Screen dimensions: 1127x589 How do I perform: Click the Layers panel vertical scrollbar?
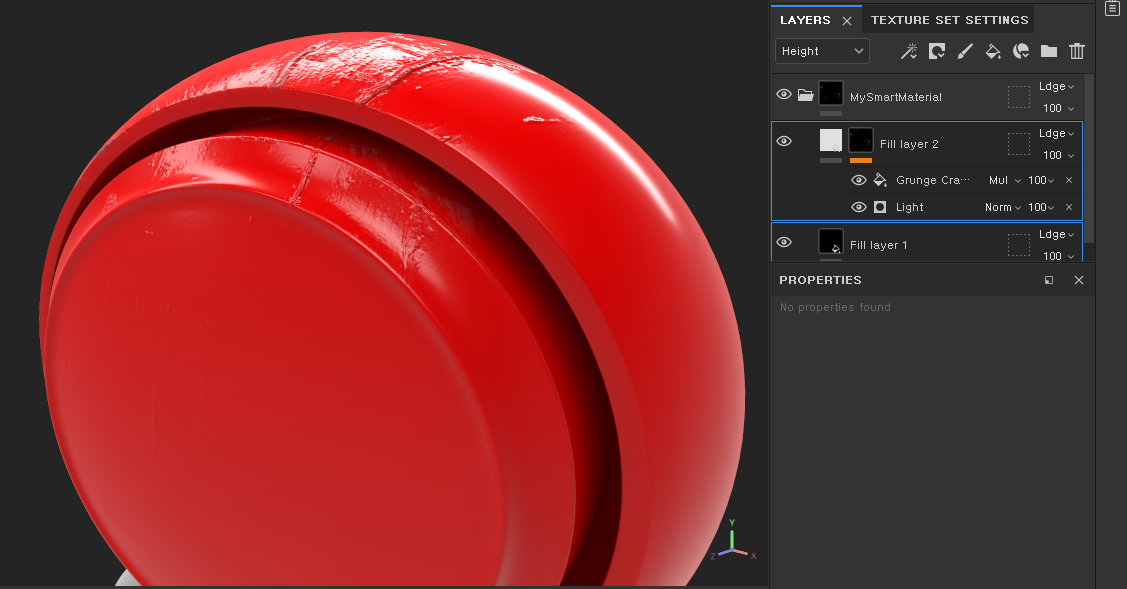point(1089,158)
